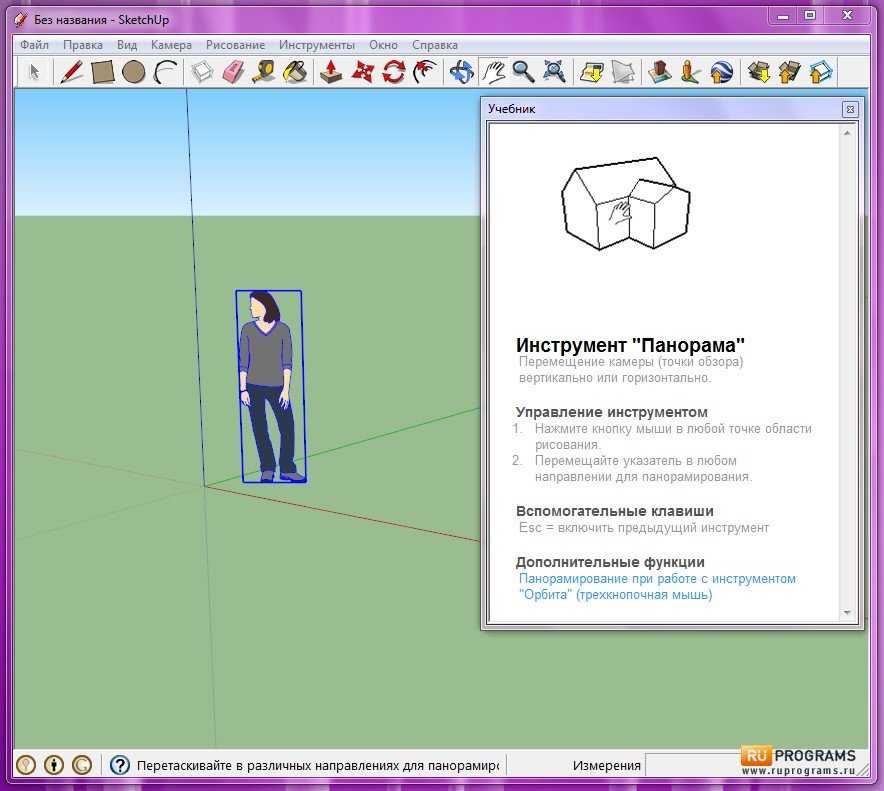Activate the Circle drawing tool
Viewport: 884px width, 791px height.
click(x=134, y=72)
